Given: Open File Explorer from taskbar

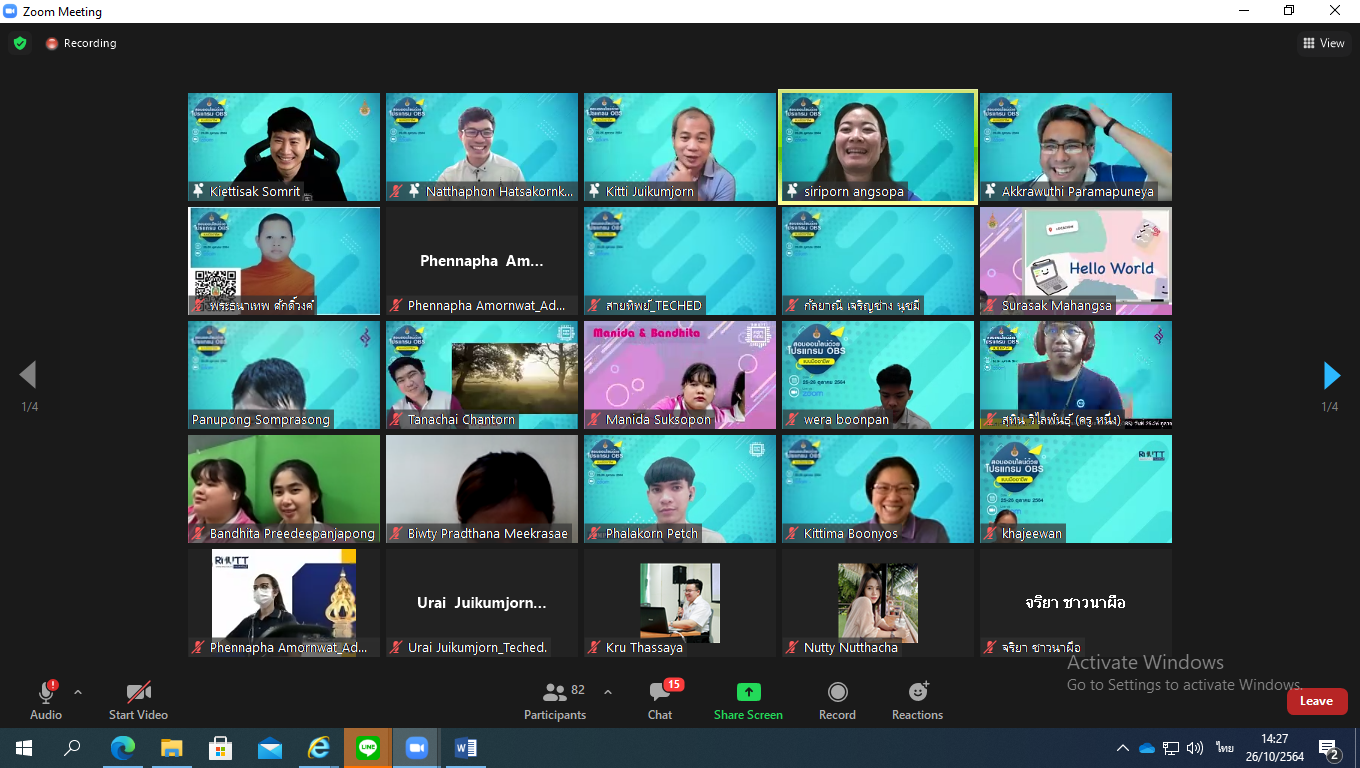Looking at the screenshot, I should click(x=171, y=748).
